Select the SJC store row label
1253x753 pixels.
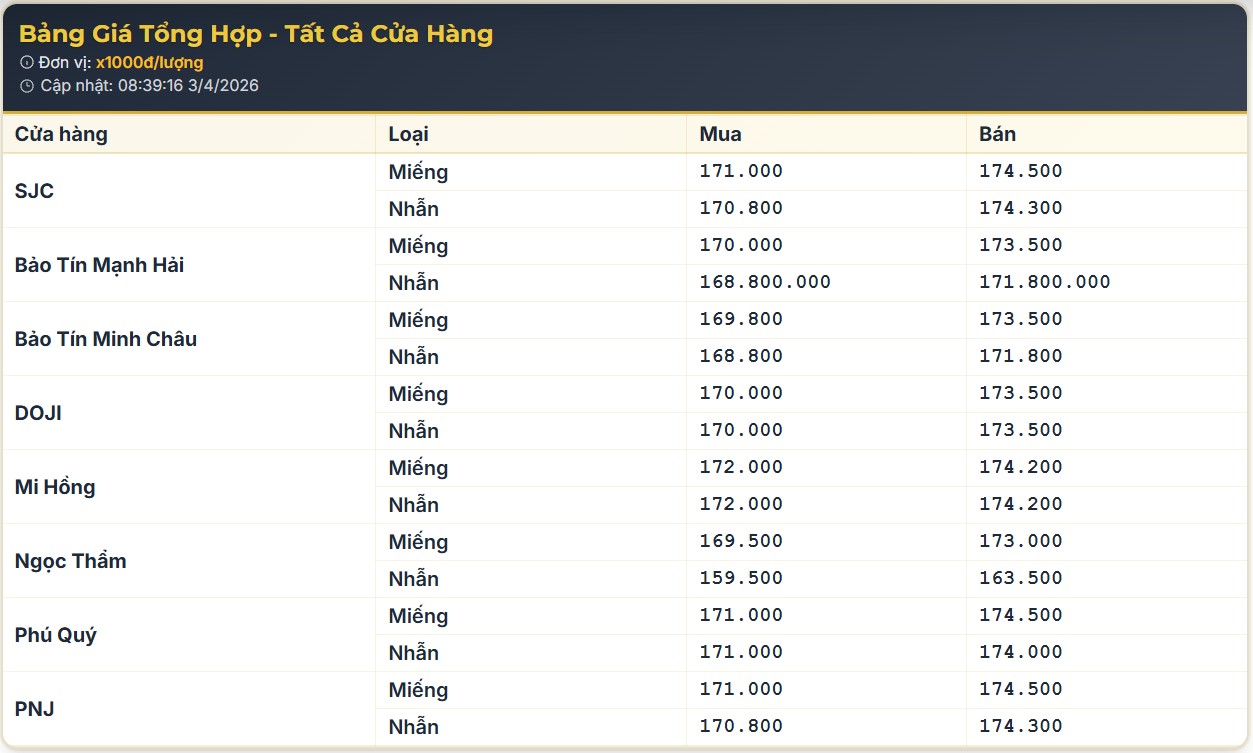coord(35,191)
